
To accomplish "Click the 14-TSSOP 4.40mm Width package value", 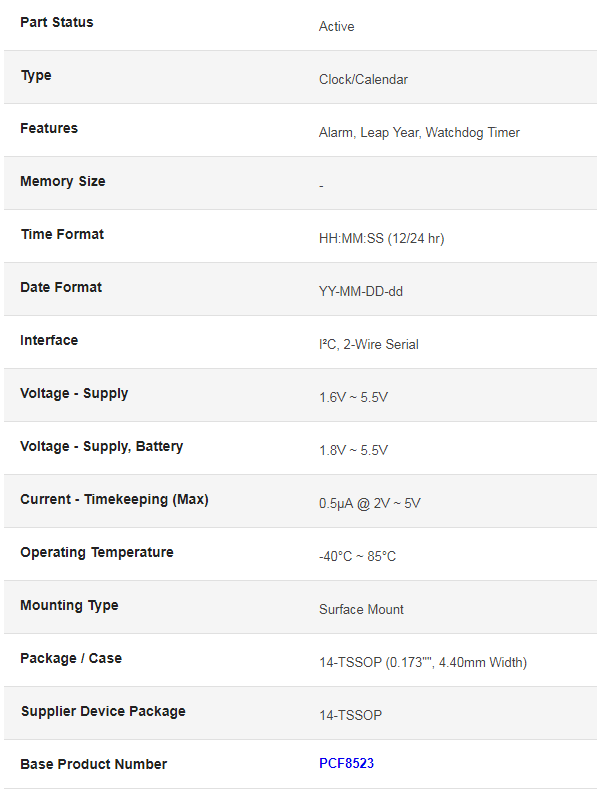I will (423, 662).
